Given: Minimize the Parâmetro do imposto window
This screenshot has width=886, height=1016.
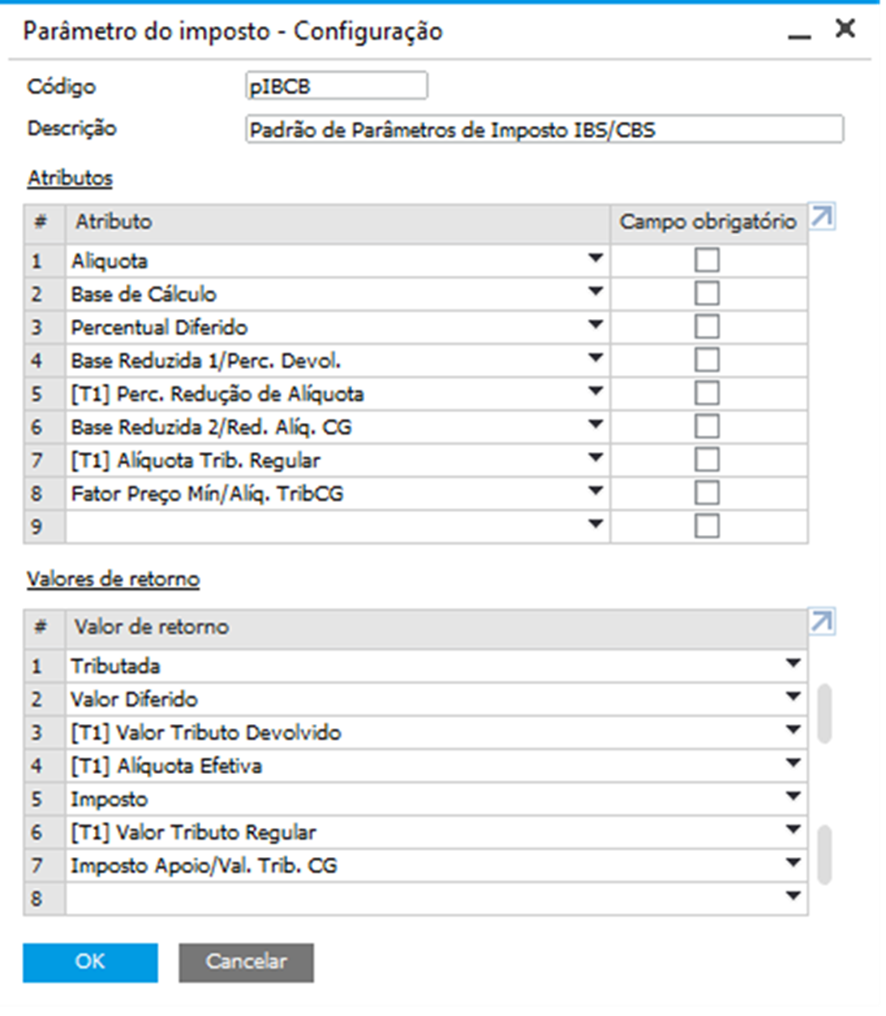Looking at the screenshot, I should pyautogui.click(x=798, y=33).
